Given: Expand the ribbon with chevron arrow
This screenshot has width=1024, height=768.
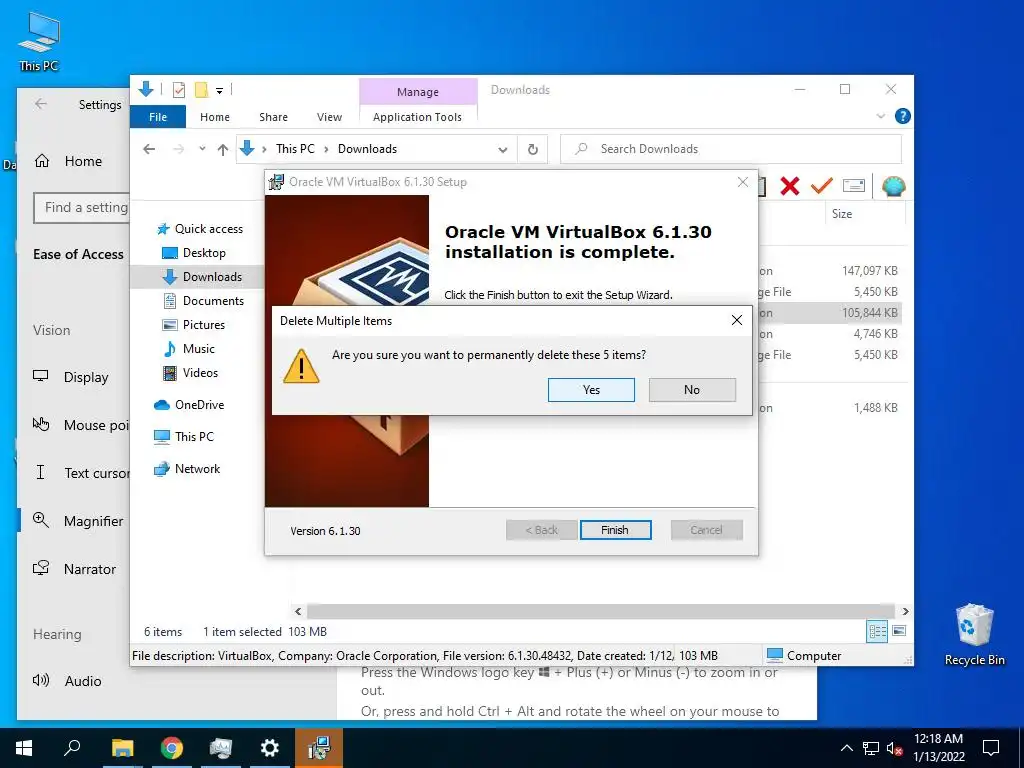Looking at the screenshot, I should point(880,116).
